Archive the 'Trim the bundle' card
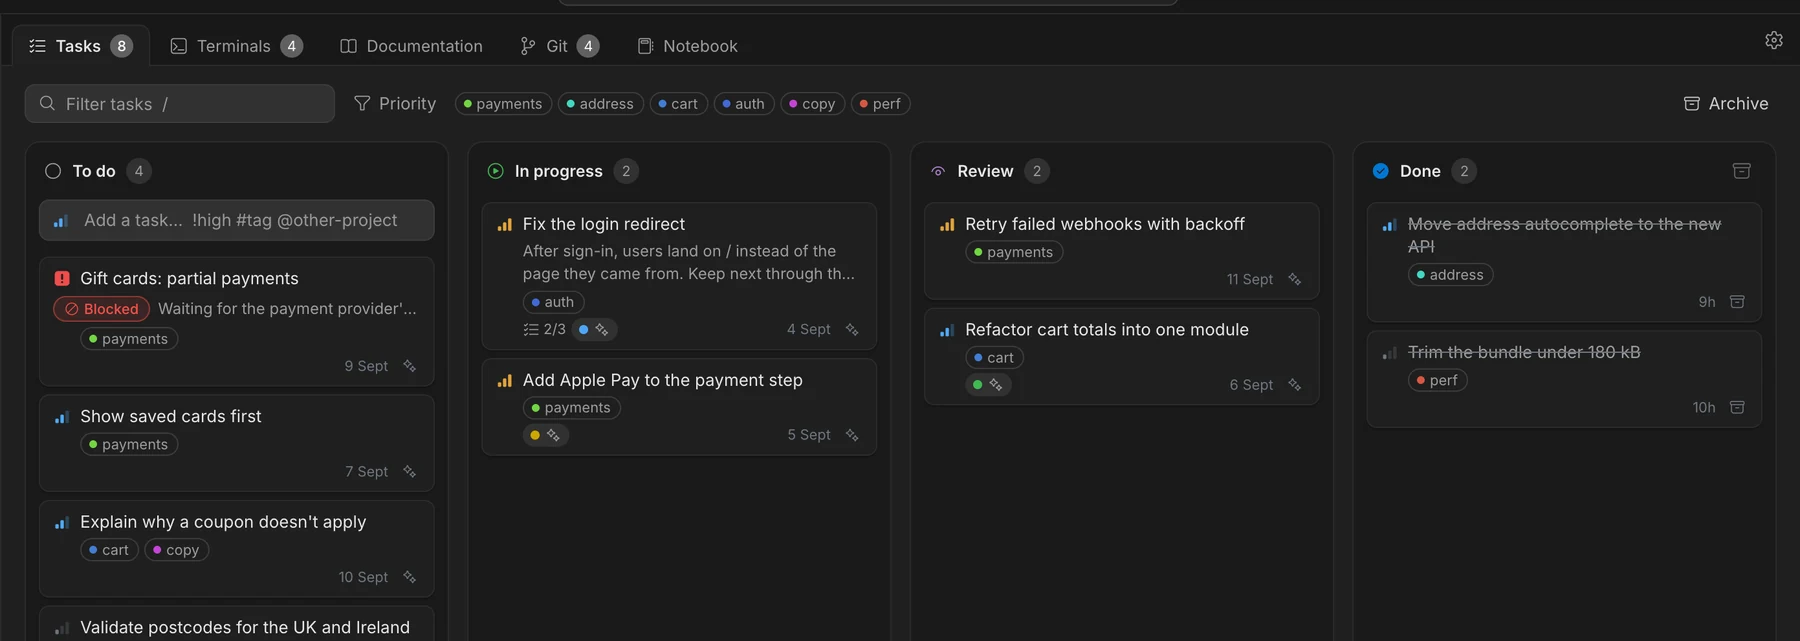 pos(1737,407)
